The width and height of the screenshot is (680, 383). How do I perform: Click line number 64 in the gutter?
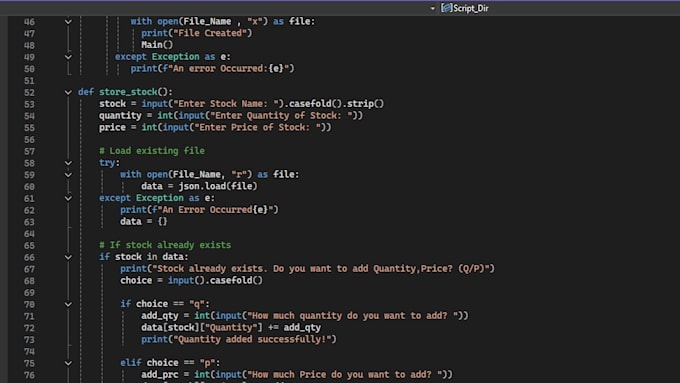coord(29,234)
